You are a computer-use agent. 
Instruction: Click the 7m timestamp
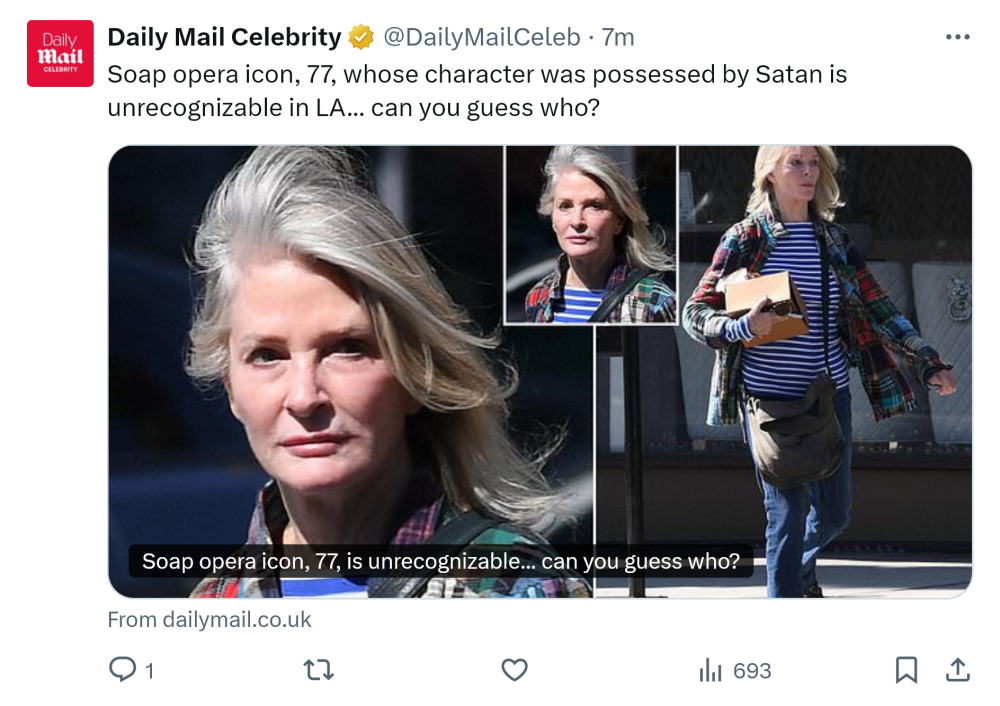click(x=618, y=38)
